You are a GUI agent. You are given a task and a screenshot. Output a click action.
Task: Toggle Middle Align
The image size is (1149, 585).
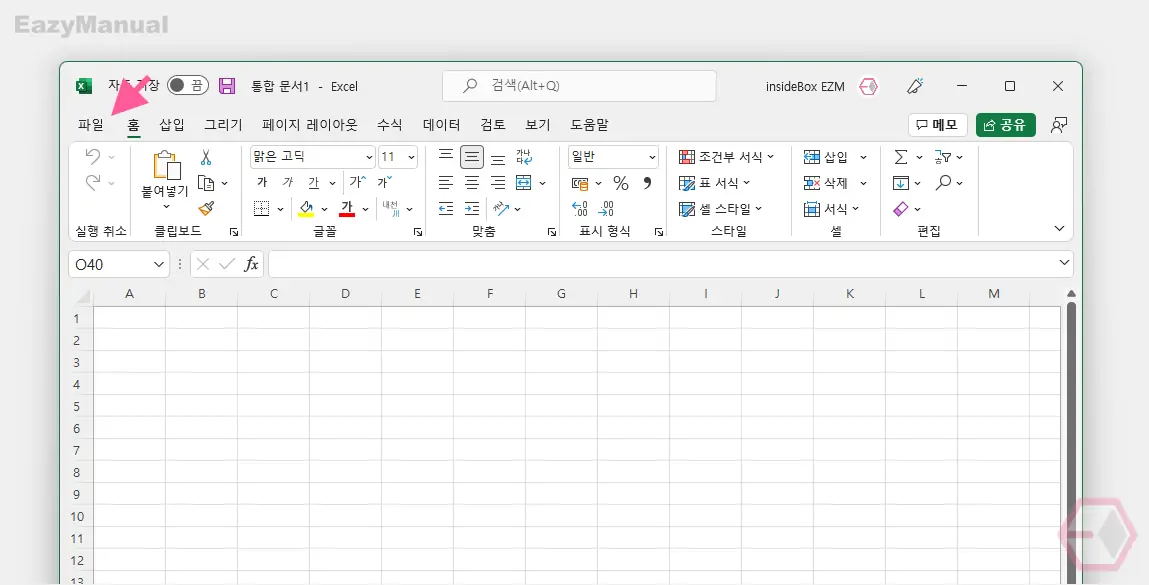tap(472, 157)
